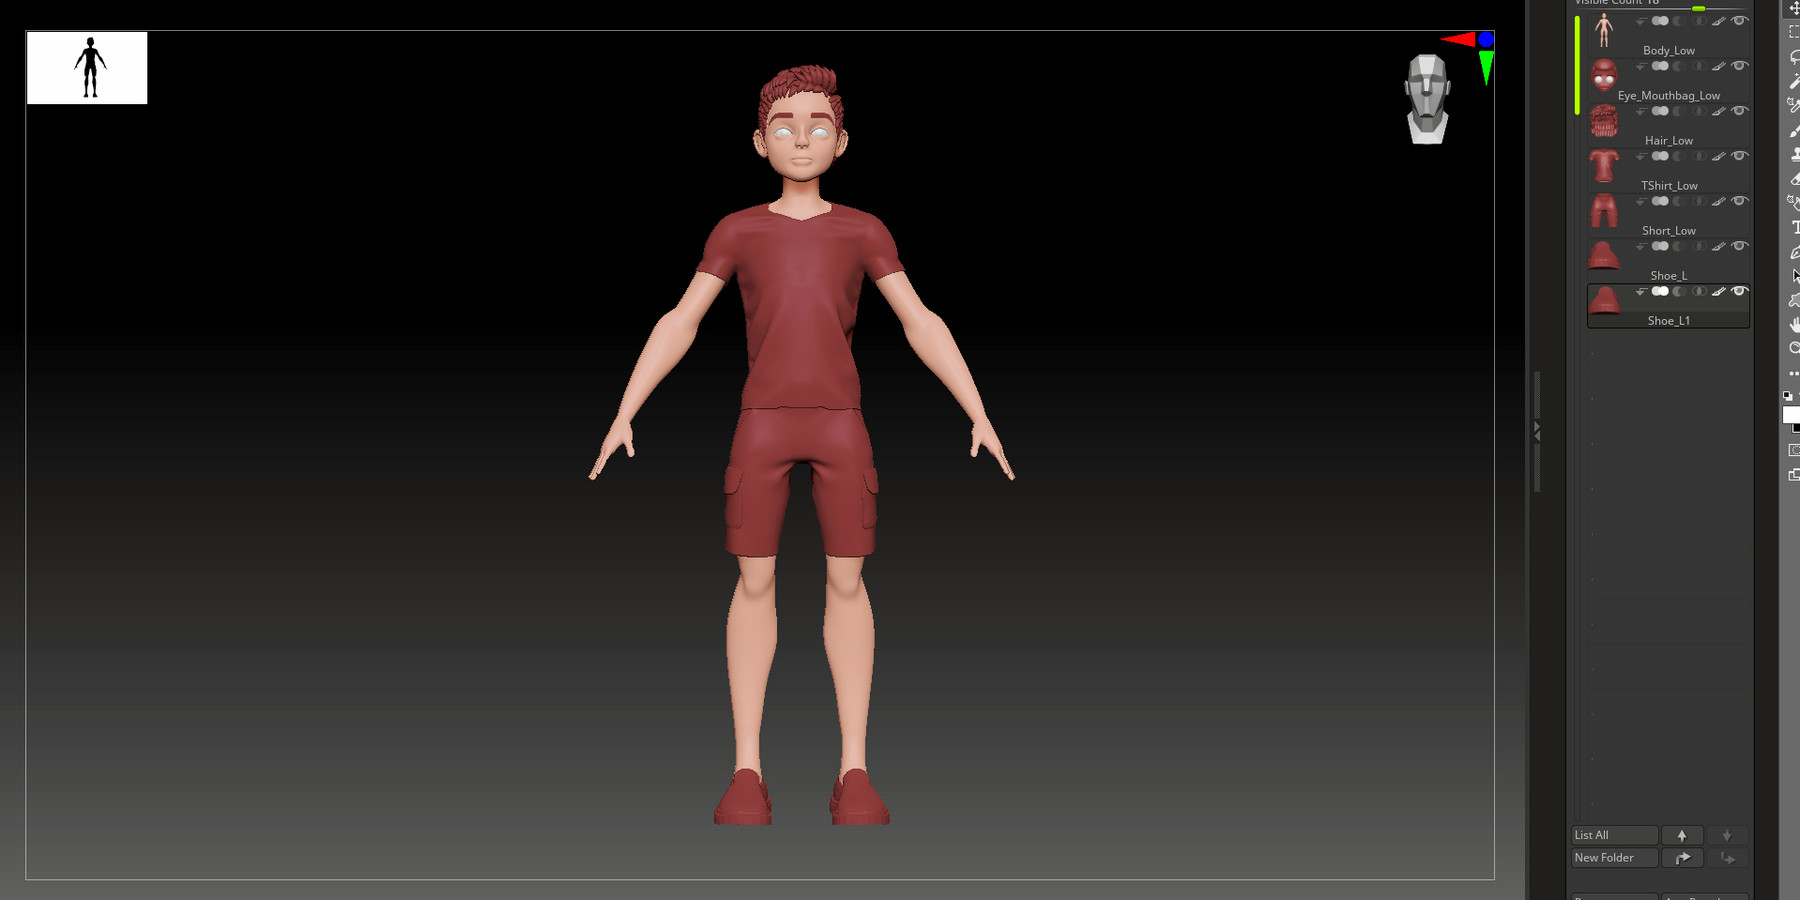This screenshot has height=900, width=1800.
Task: Set Body_Low to boolean union mode
Action: pos(1660,21)
